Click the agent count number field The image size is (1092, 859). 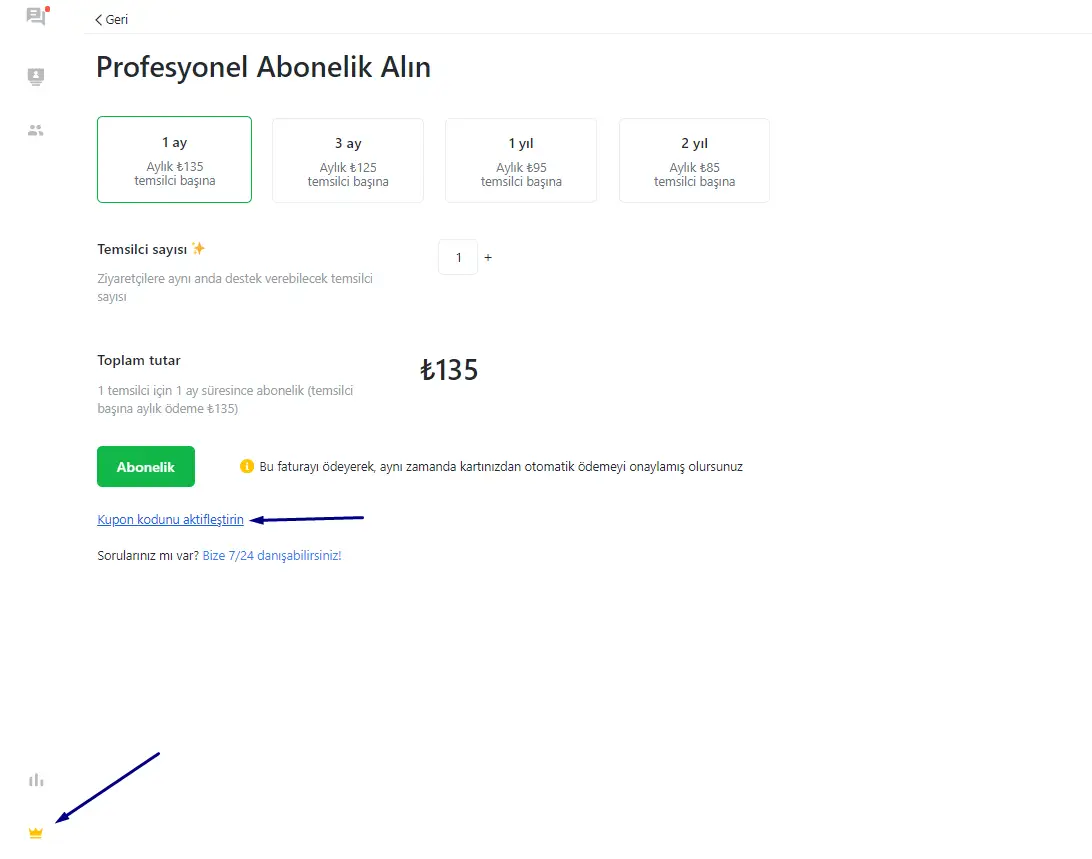click(458, 258)
